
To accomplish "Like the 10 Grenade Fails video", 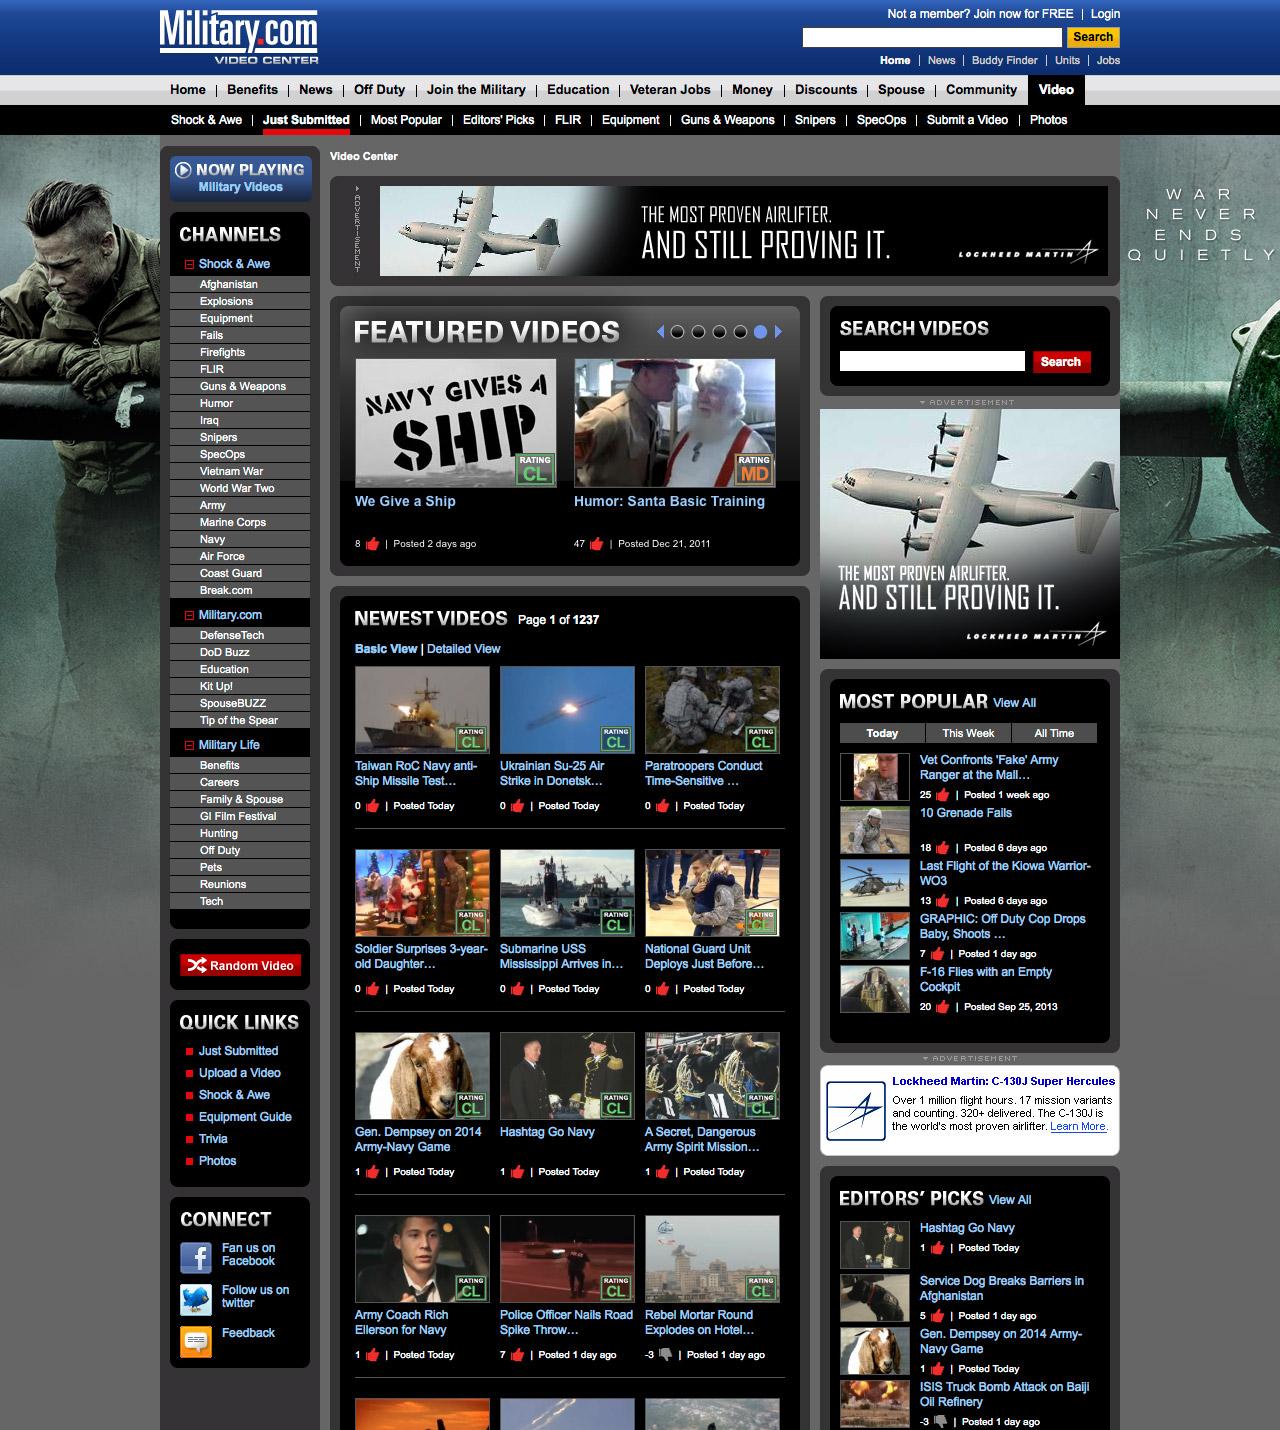I will point(942,848).
